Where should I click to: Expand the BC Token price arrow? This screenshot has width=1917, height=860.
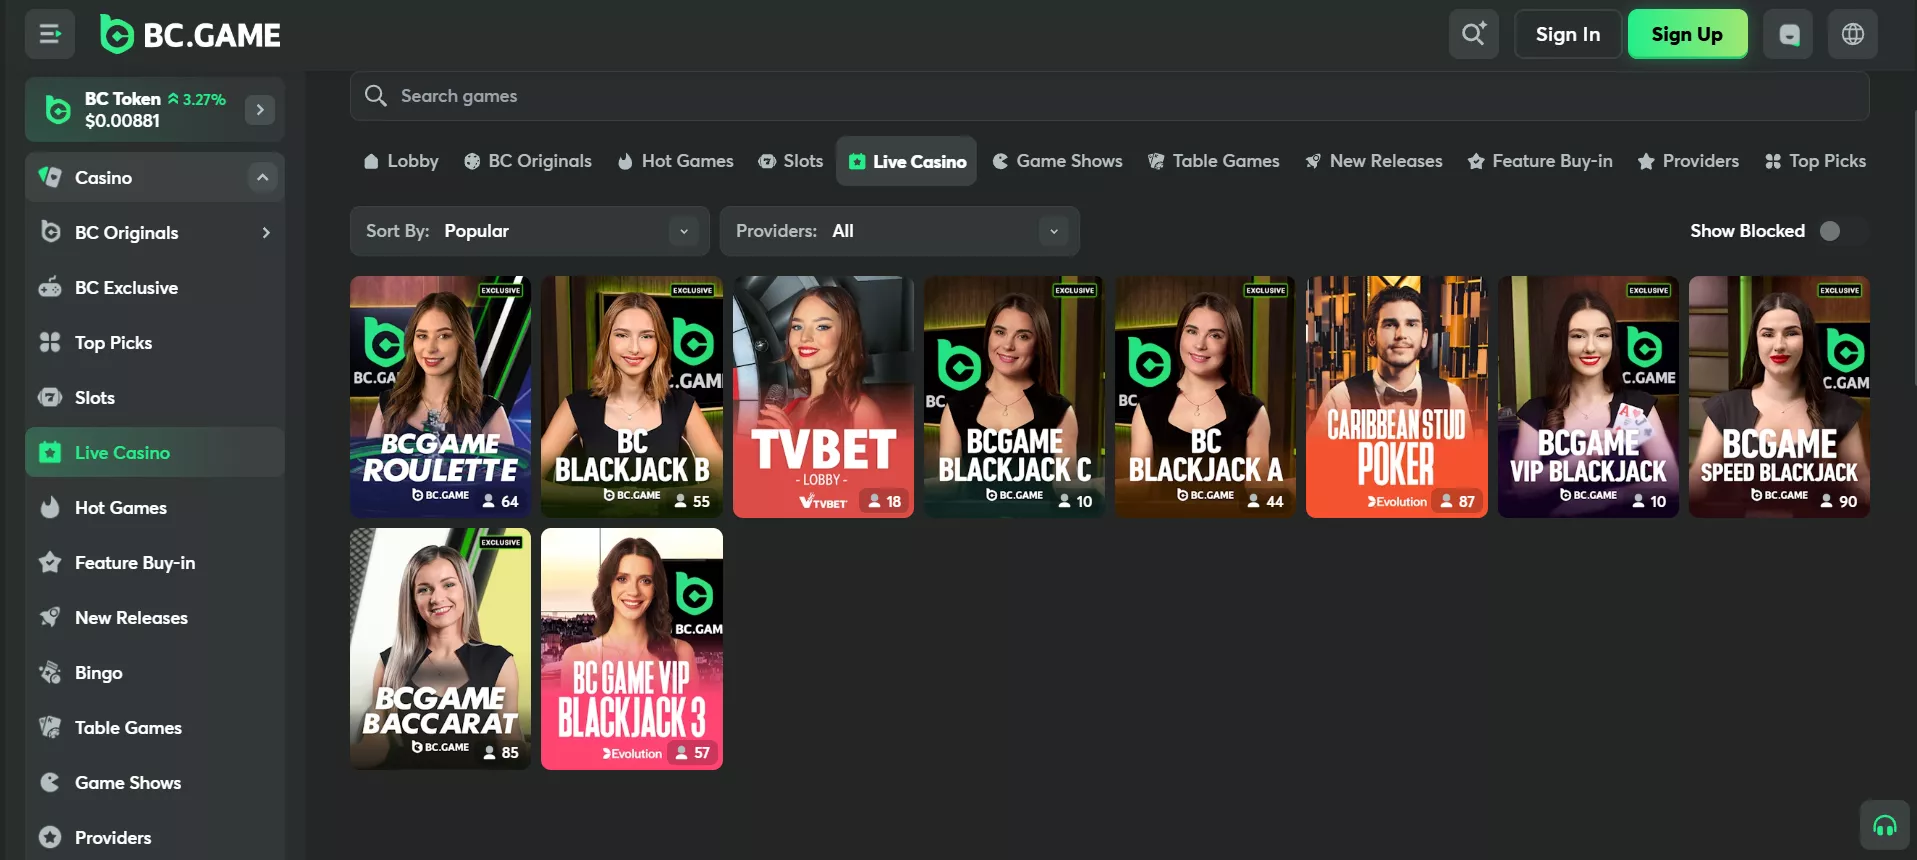pos(260,110)
